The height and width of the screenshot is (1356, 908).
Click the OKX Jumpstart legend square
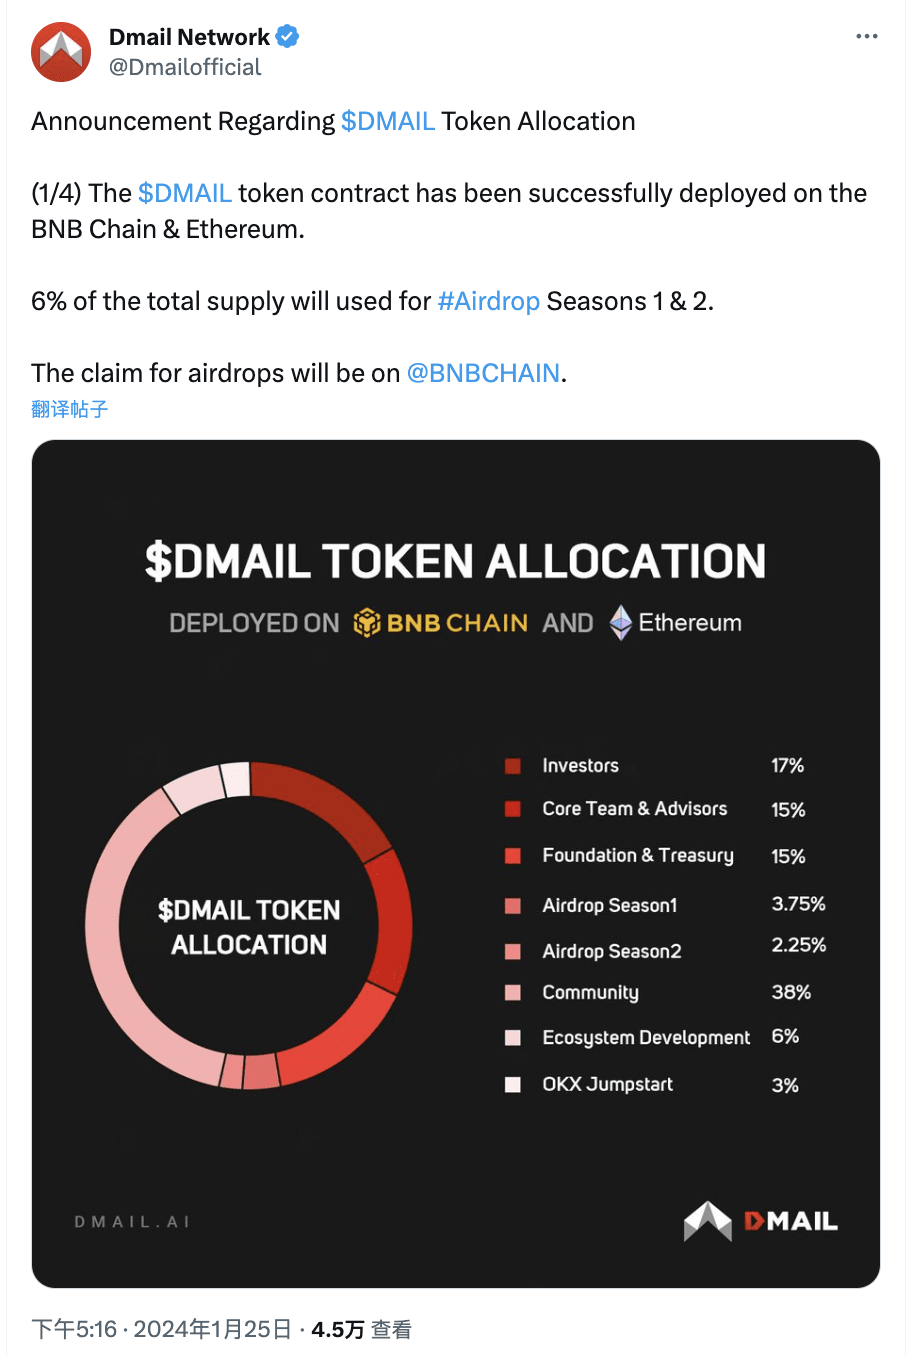coord(512,1084)
